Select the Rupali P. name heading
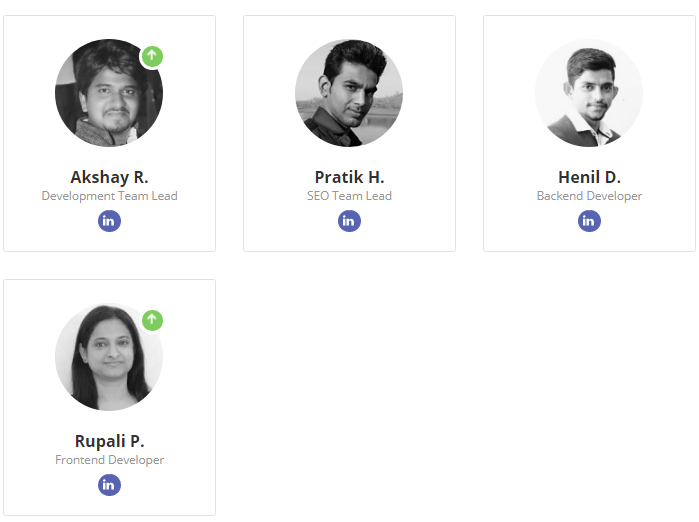This screenshot has width=699, height=522. [x=109, y=441]
